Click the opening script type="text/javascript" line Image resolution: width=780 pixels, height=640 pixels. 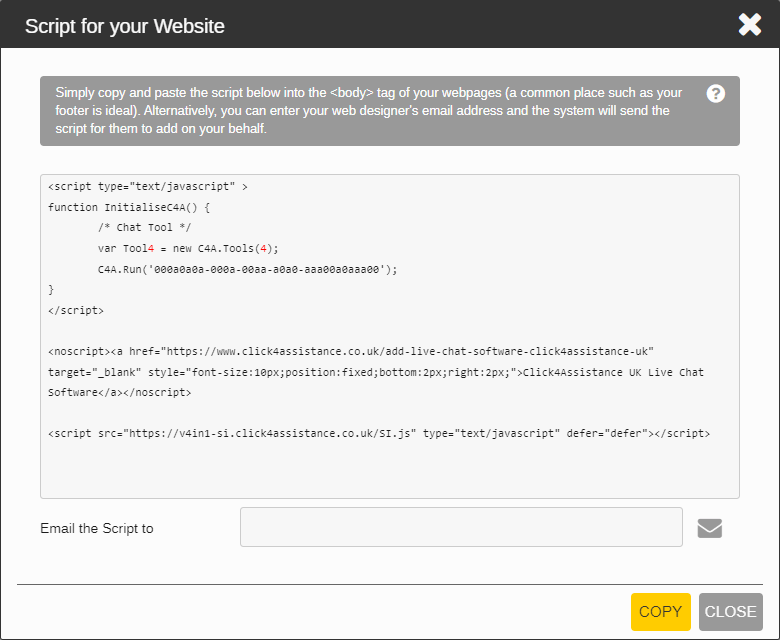pos(147,186)
